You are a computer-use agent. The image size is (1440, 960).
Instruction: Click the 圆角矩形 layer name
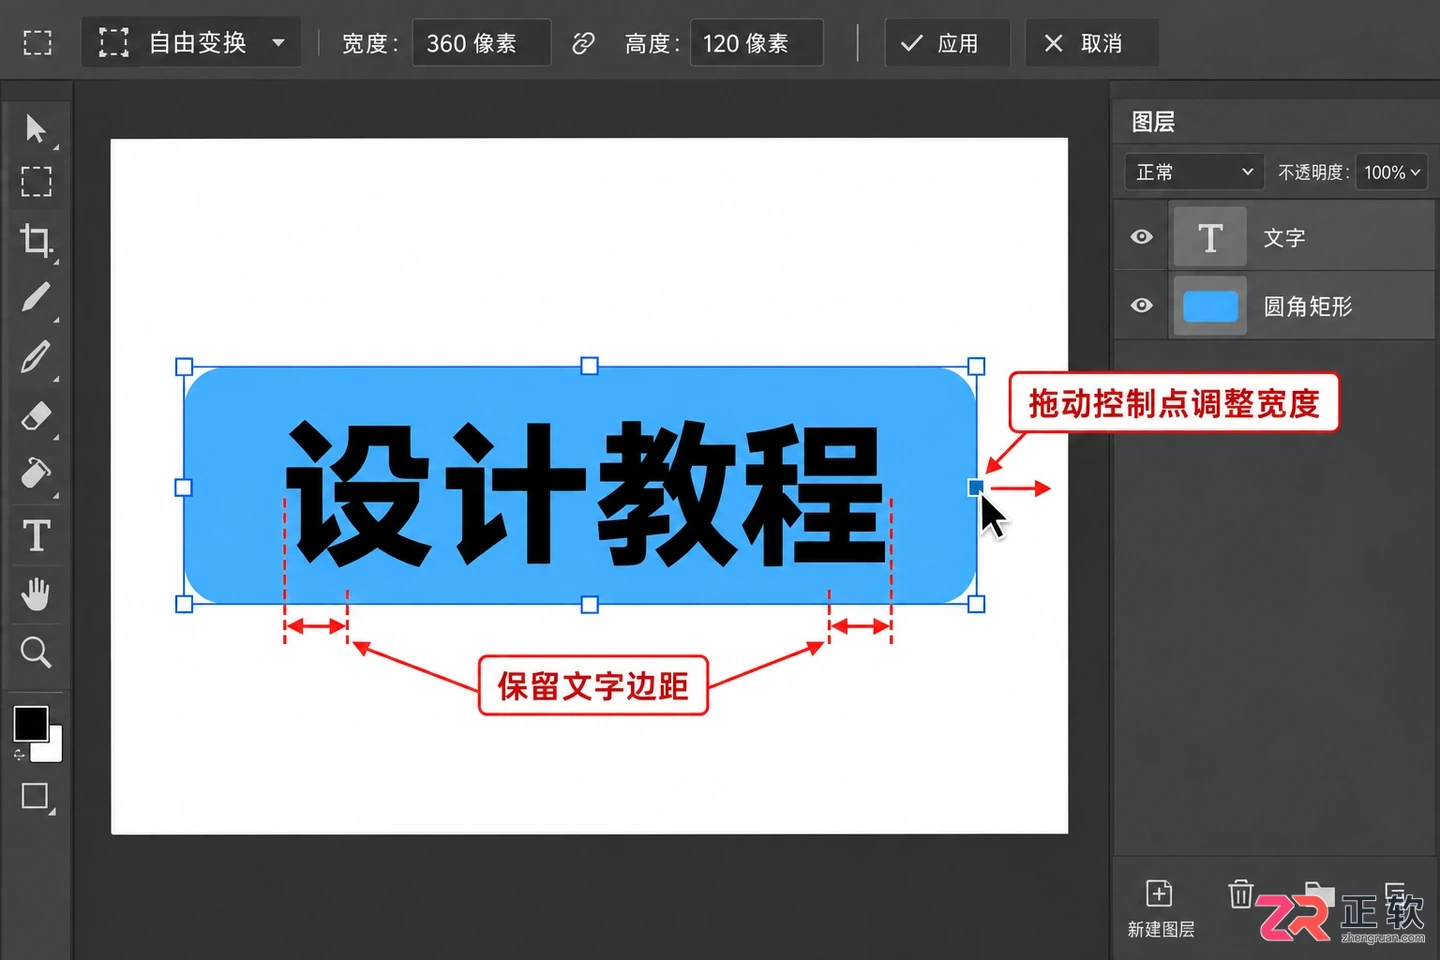pyautogui.click(x=1307, y=306)
